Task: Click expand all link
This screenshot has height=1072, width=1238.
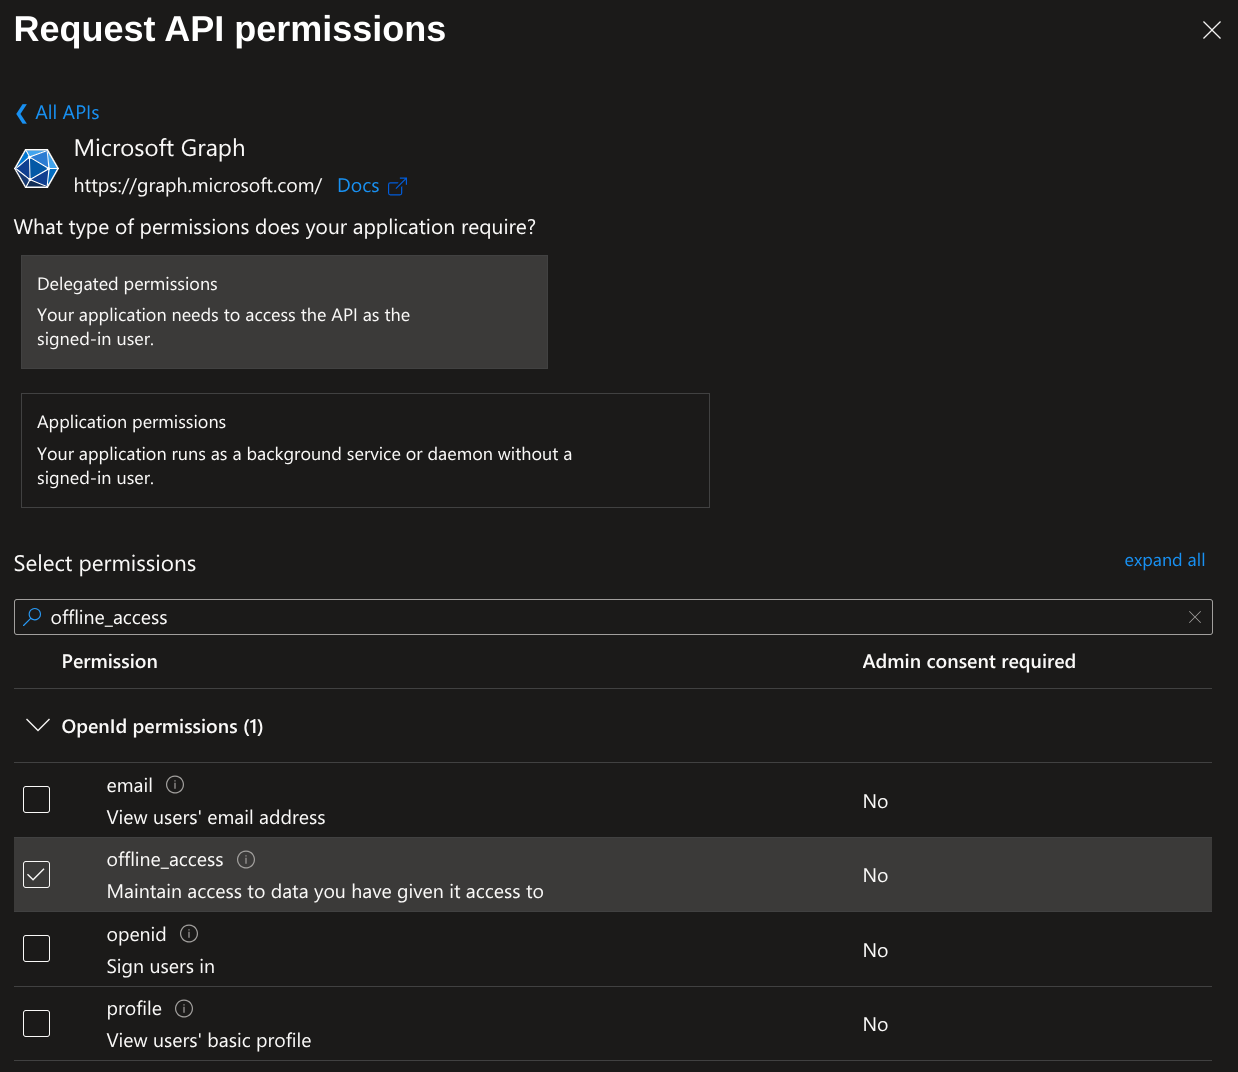Action: [x=1164, y=560]
